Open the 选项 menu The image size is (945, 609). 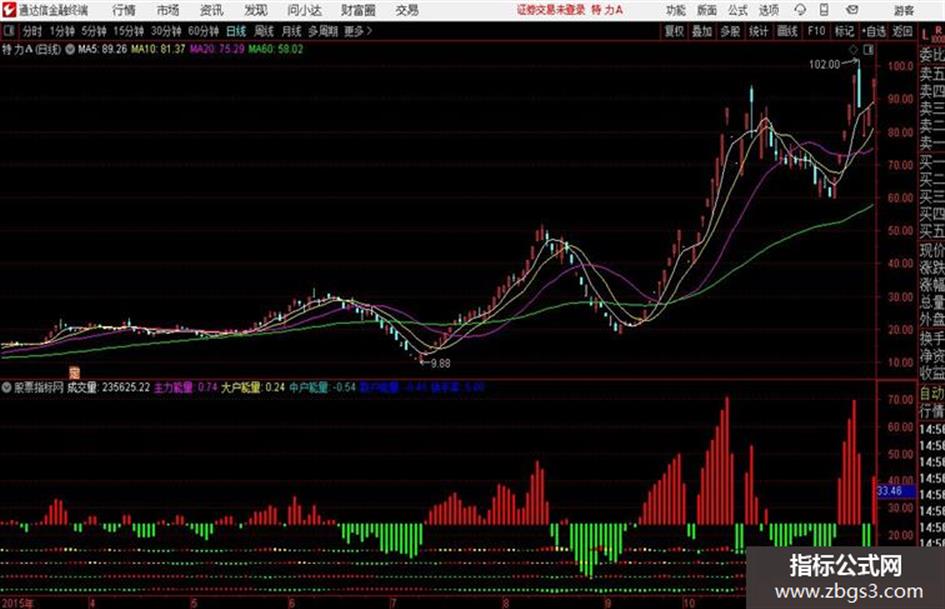coord(768,10)
